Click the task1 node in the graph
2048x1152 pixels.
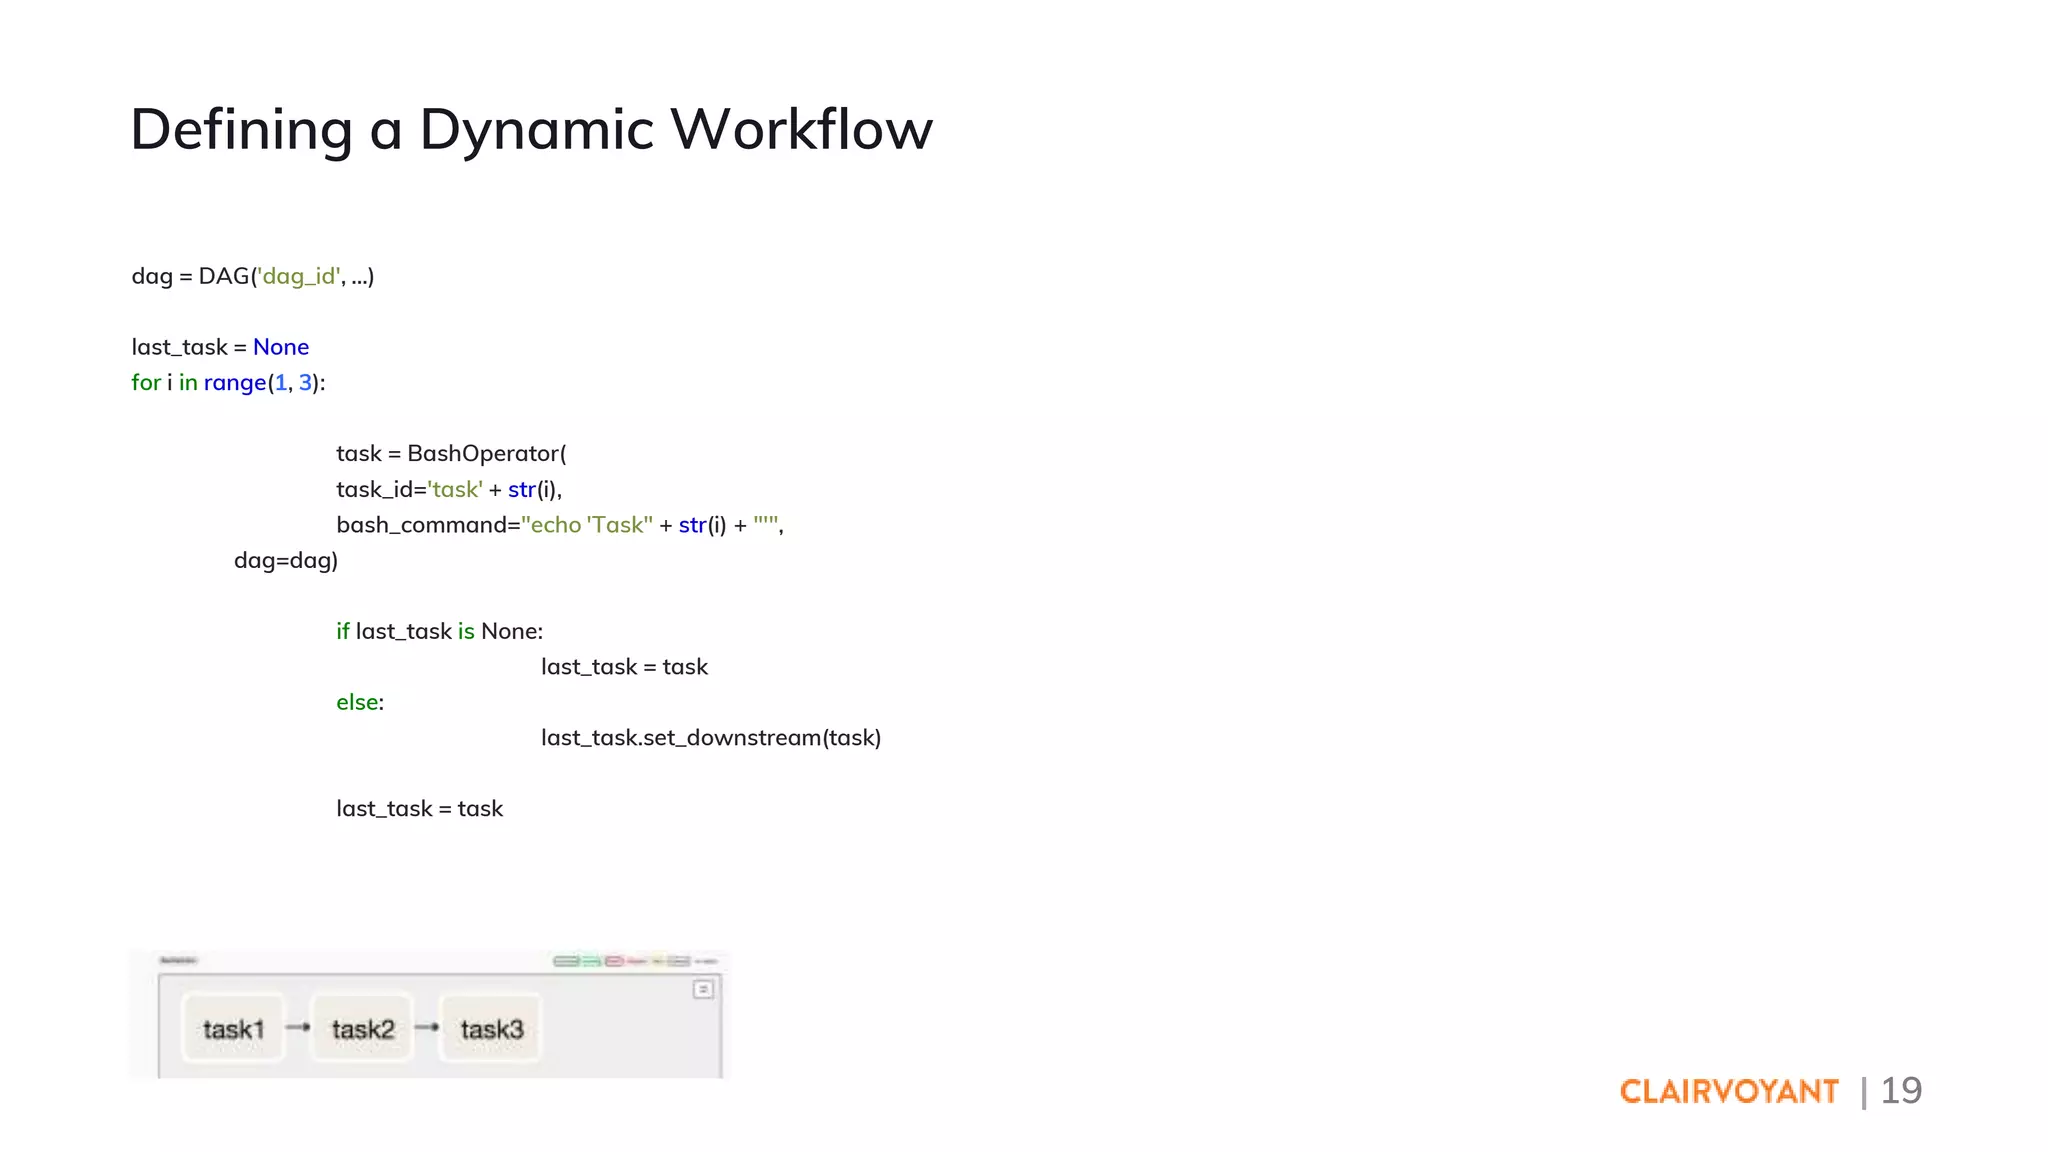(233, 1029)
